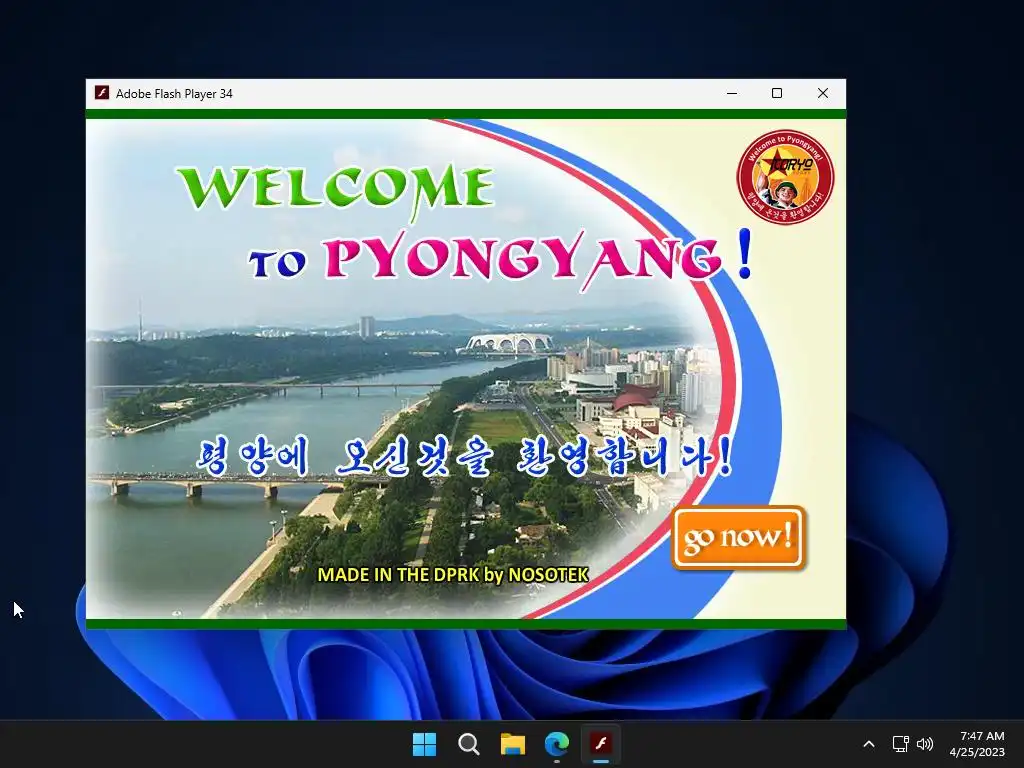This screenshot has width=1024, height=768.
Task: Click the pink "PYONGYANG" heading text
Action: click(x=522, y=259)
